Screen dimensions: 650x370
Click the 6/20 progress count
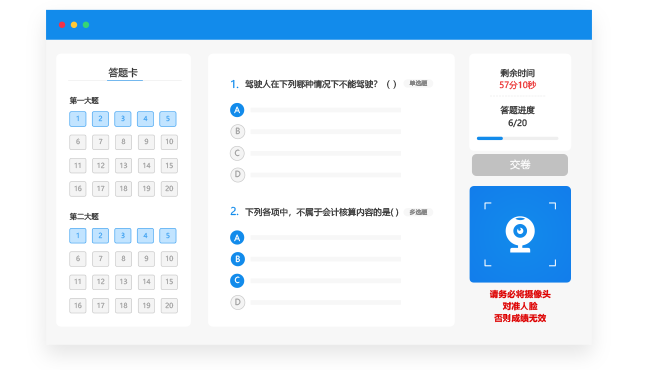pos(517,123)
